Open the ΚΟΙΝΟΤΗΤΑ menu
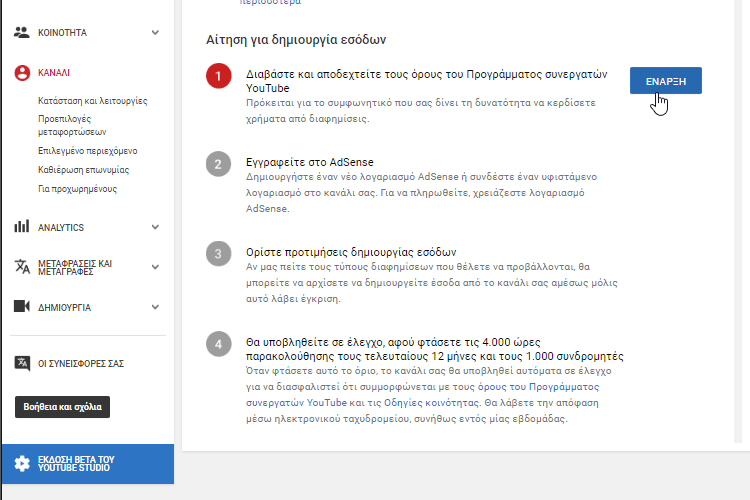The height and width of the screenshot is (500, 750). [62, 33]
